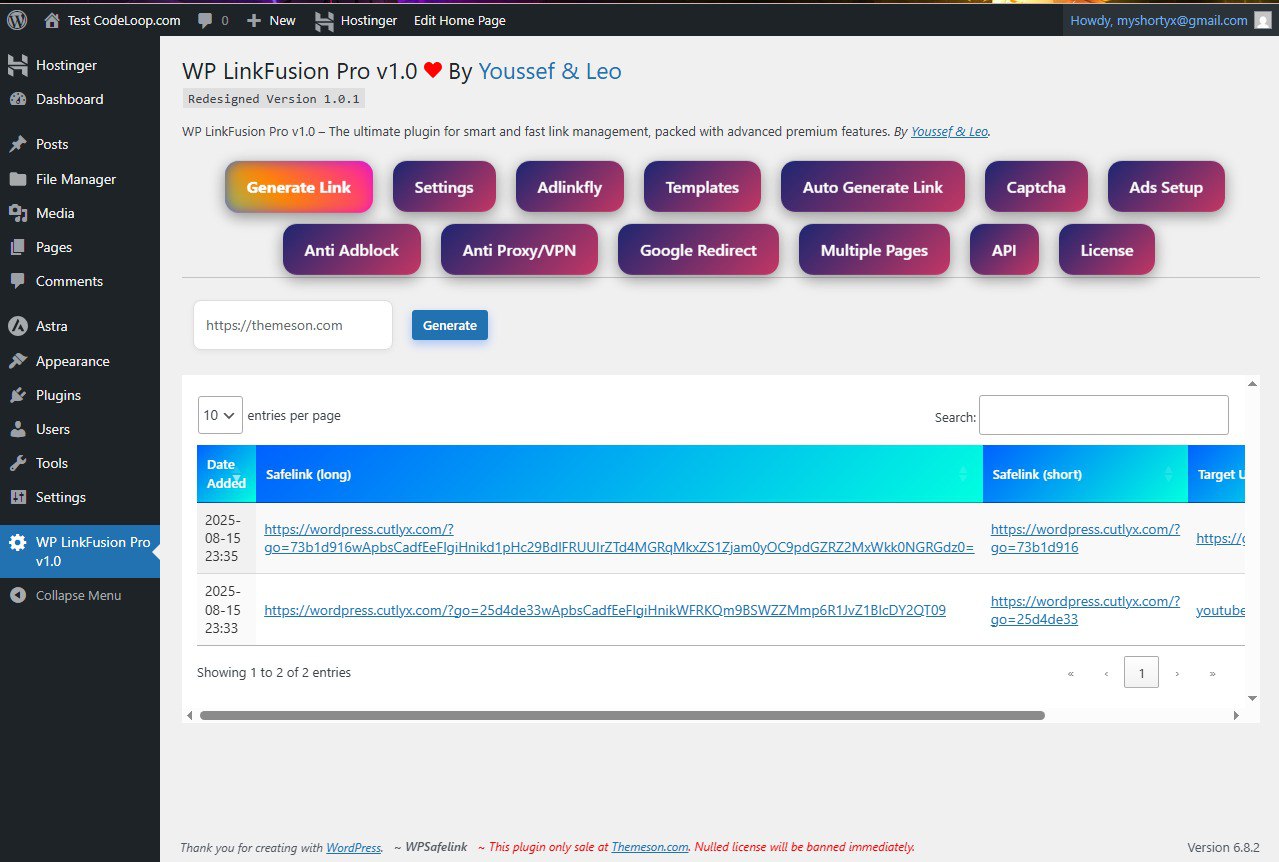This screenshot has width=1279, height=862.
Task: Click the URL input field with themeson.com placeholder
Action: pos(293,325)
